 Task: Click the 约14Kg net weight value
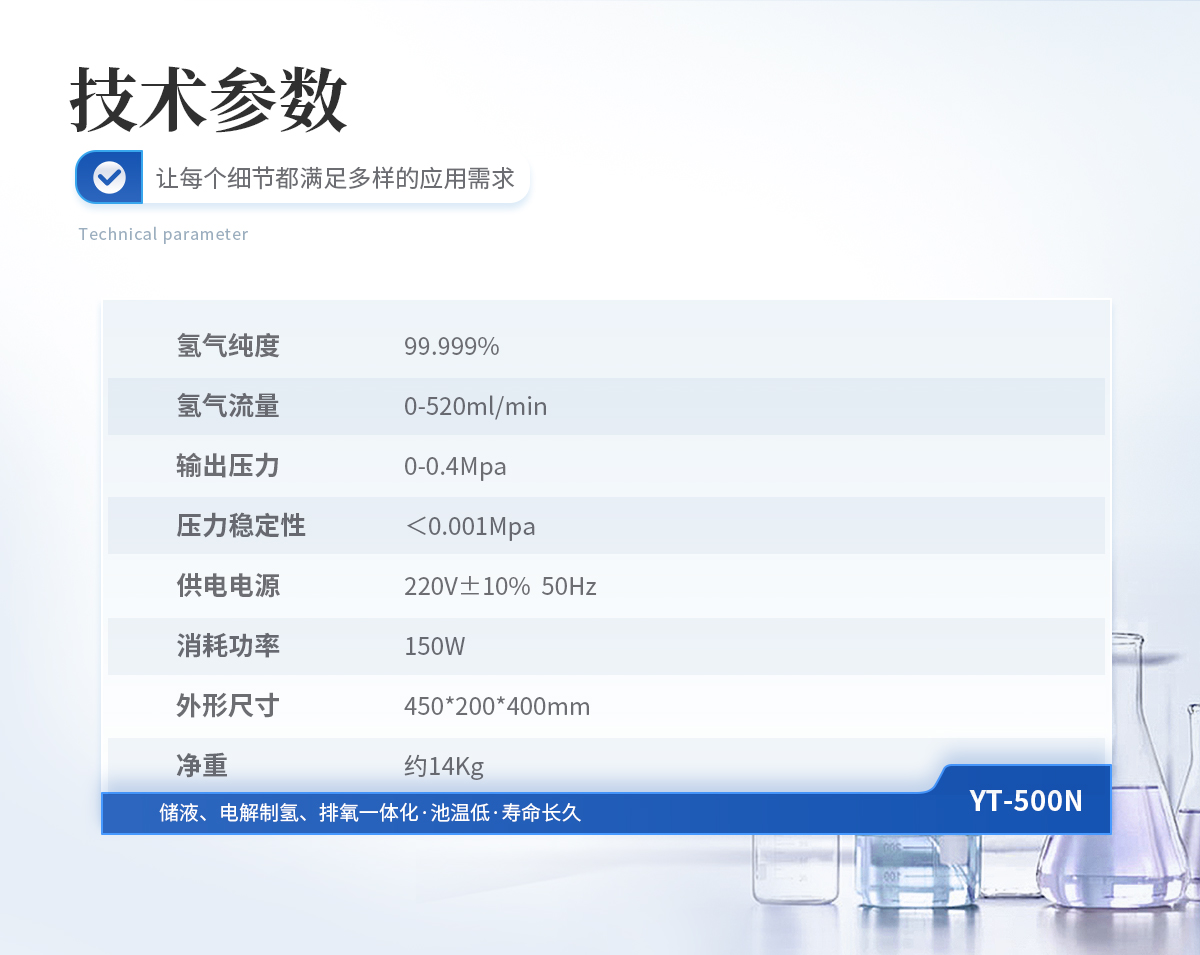click(444, 767)
